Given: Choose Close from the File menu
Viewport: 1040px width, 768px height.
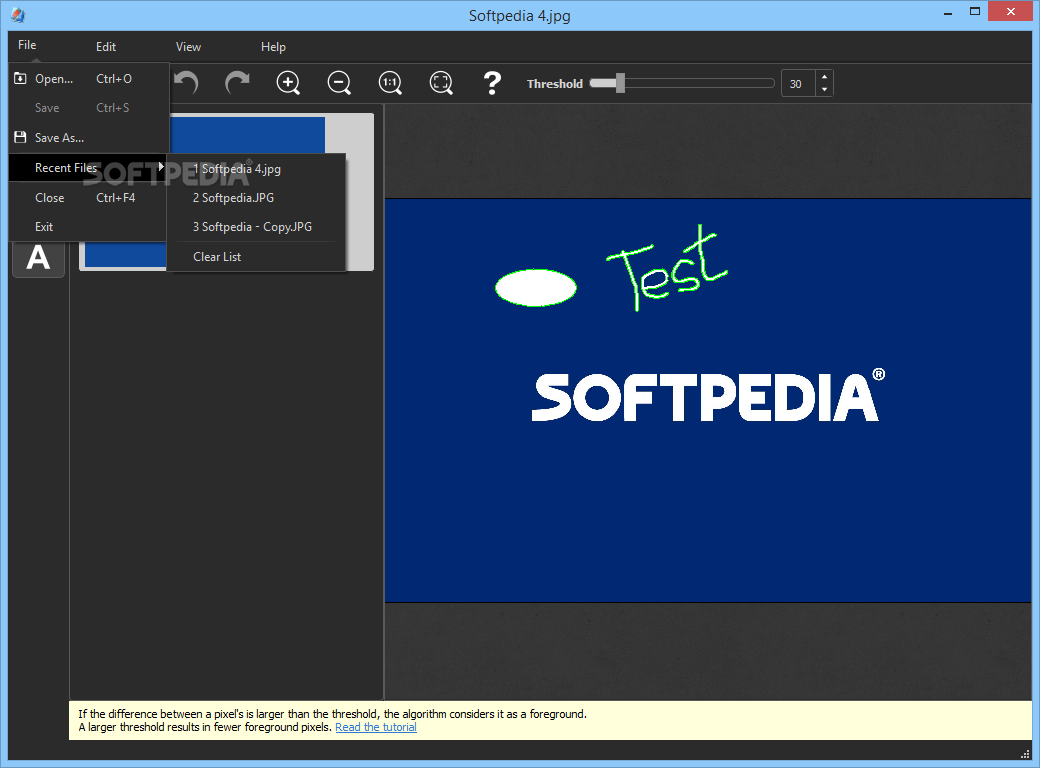Looking at the screenshot, I should (x=89, y=198).
